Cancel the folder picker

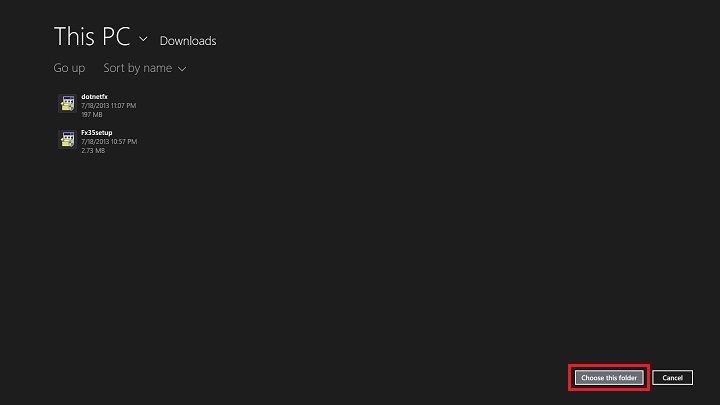pyautogui.click(x=672, y=377)
